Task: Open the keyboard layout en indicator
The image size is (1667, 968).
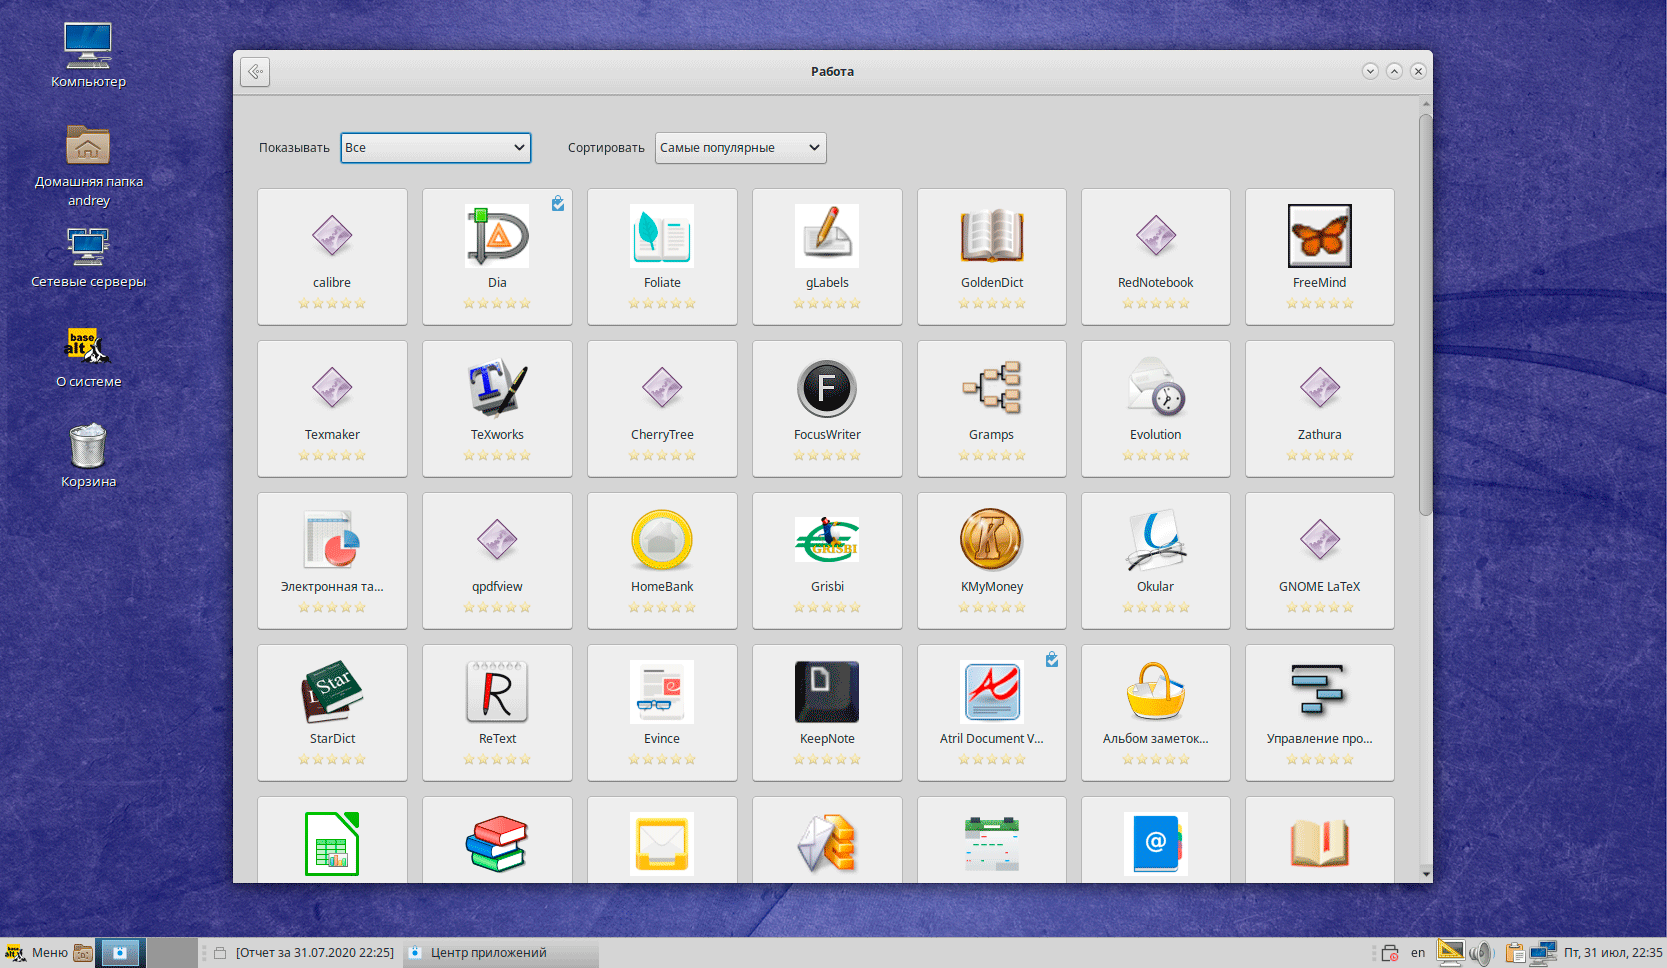Action: click(1417, 953)
